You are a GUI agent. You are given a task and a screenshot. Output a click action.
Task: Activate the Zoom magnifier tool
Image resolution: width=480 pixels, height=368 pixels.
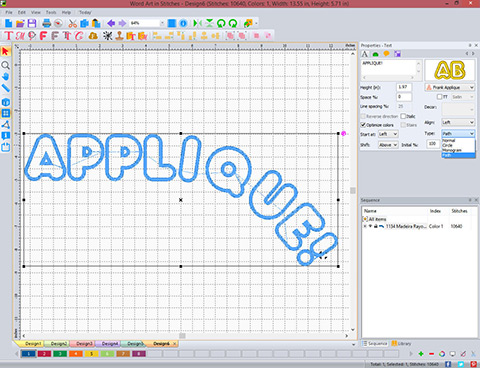pyautogui.click(x=6, y=65)
